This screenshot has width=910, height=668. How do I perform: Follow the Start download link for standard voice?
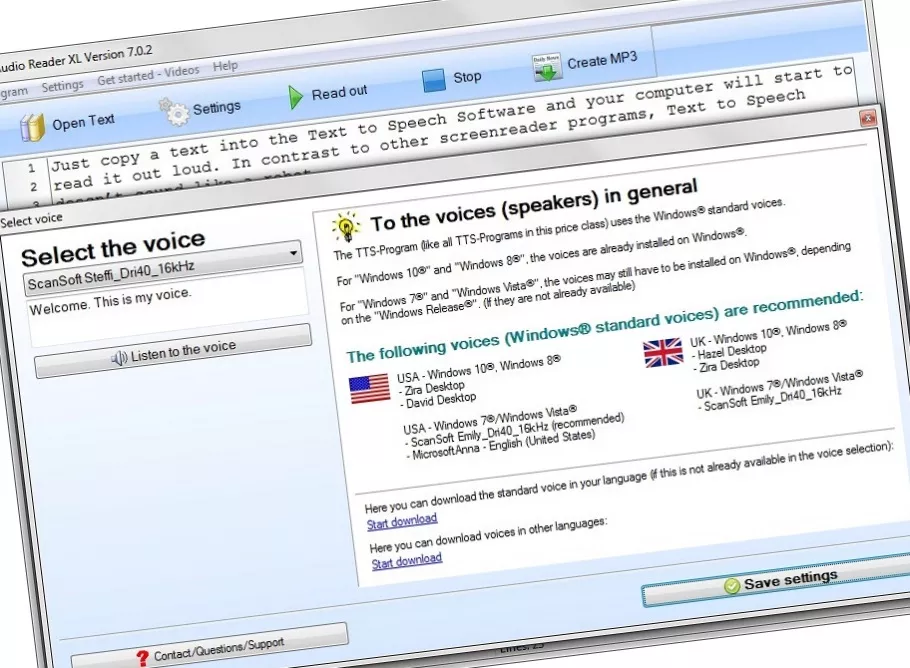coord(402,521)
